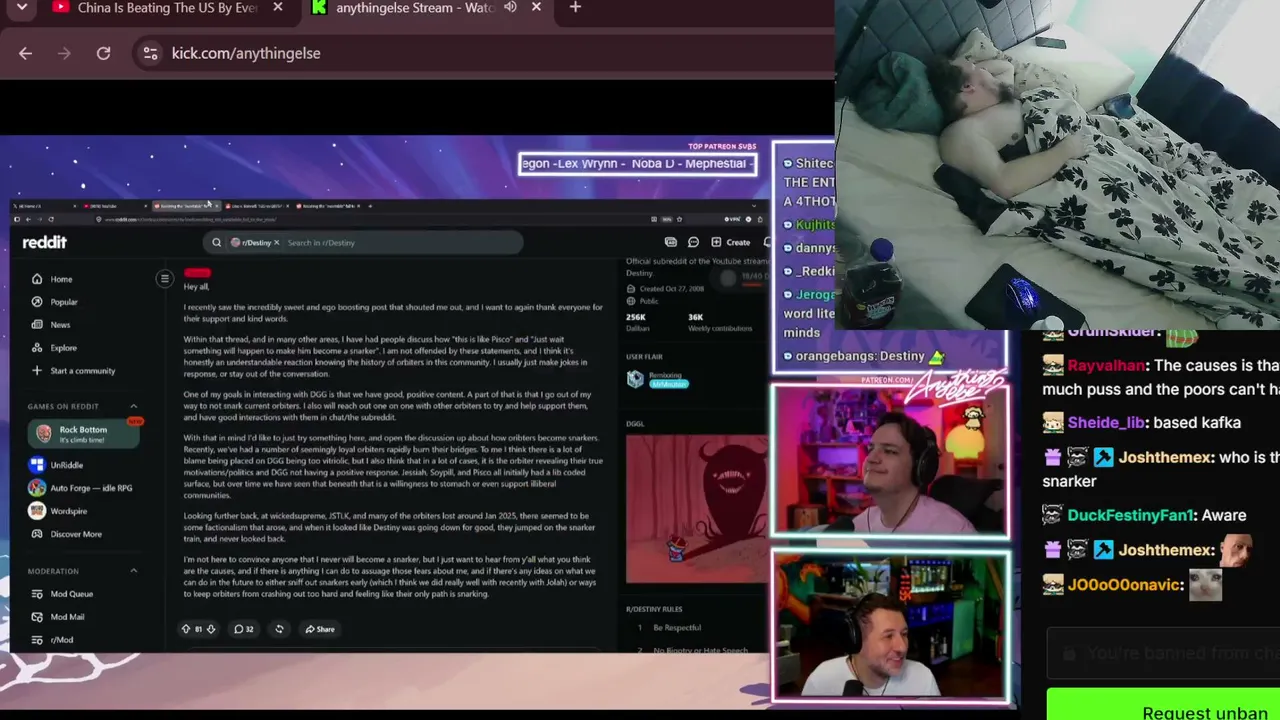The height and width of the screenshot is (720, 1280).
Task: Click the Be Respectful rule
Action: 677,628
